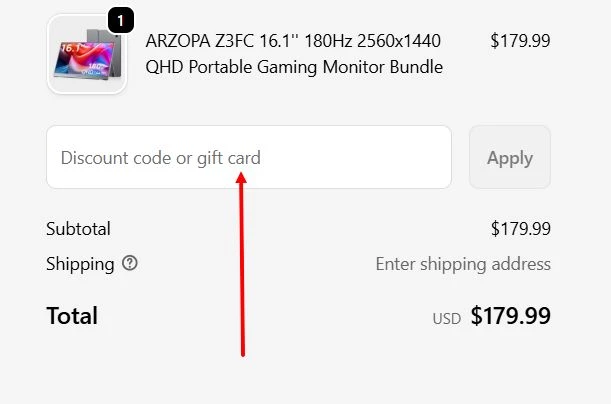Click the subtotal amount $179.99

(520, 229)
